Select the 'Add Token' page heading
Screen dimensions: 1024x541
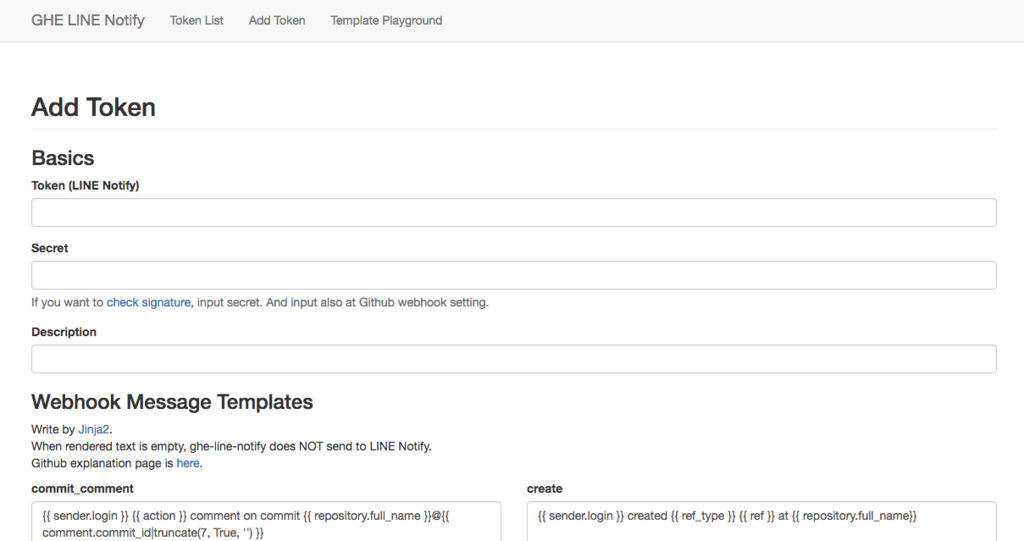(93, 107)
